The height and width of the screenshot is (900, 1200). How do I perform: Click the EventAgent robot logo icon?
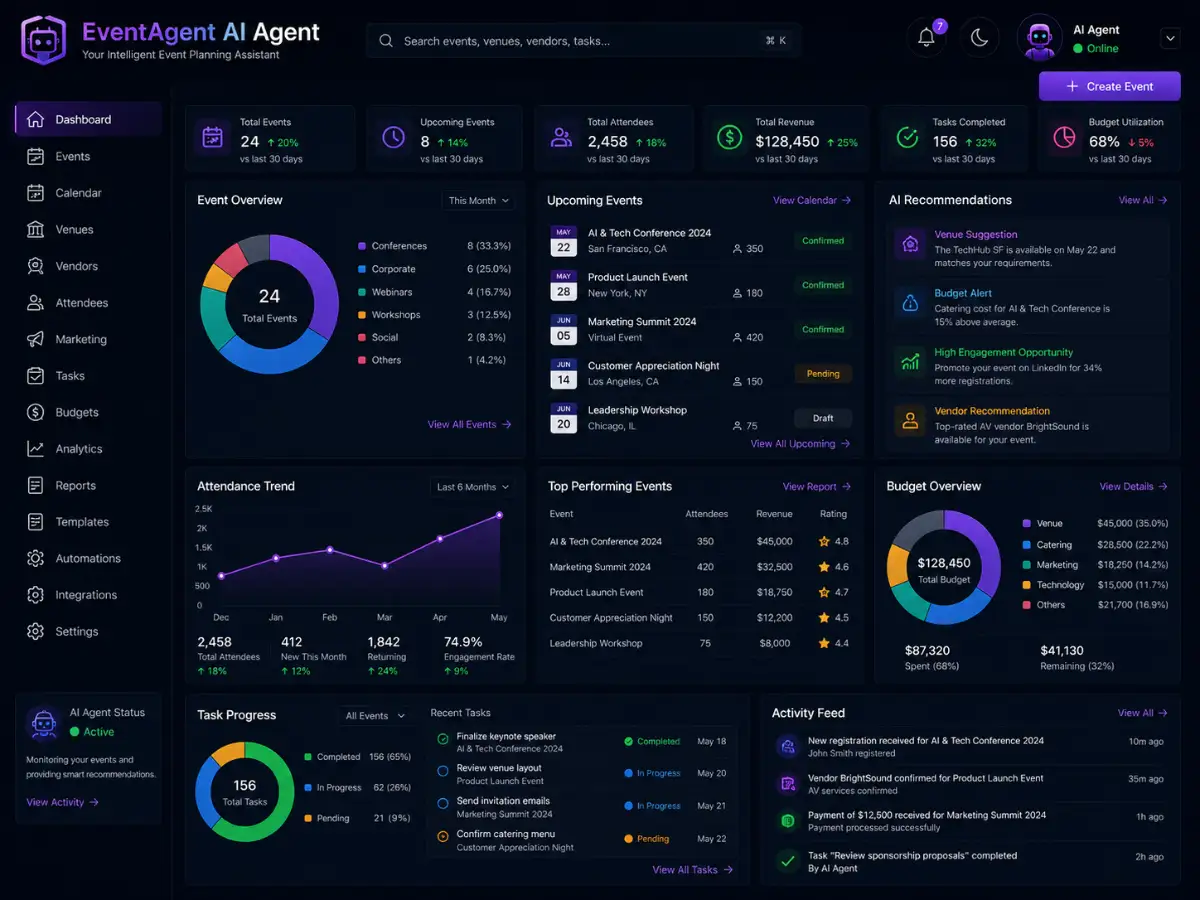43,40
